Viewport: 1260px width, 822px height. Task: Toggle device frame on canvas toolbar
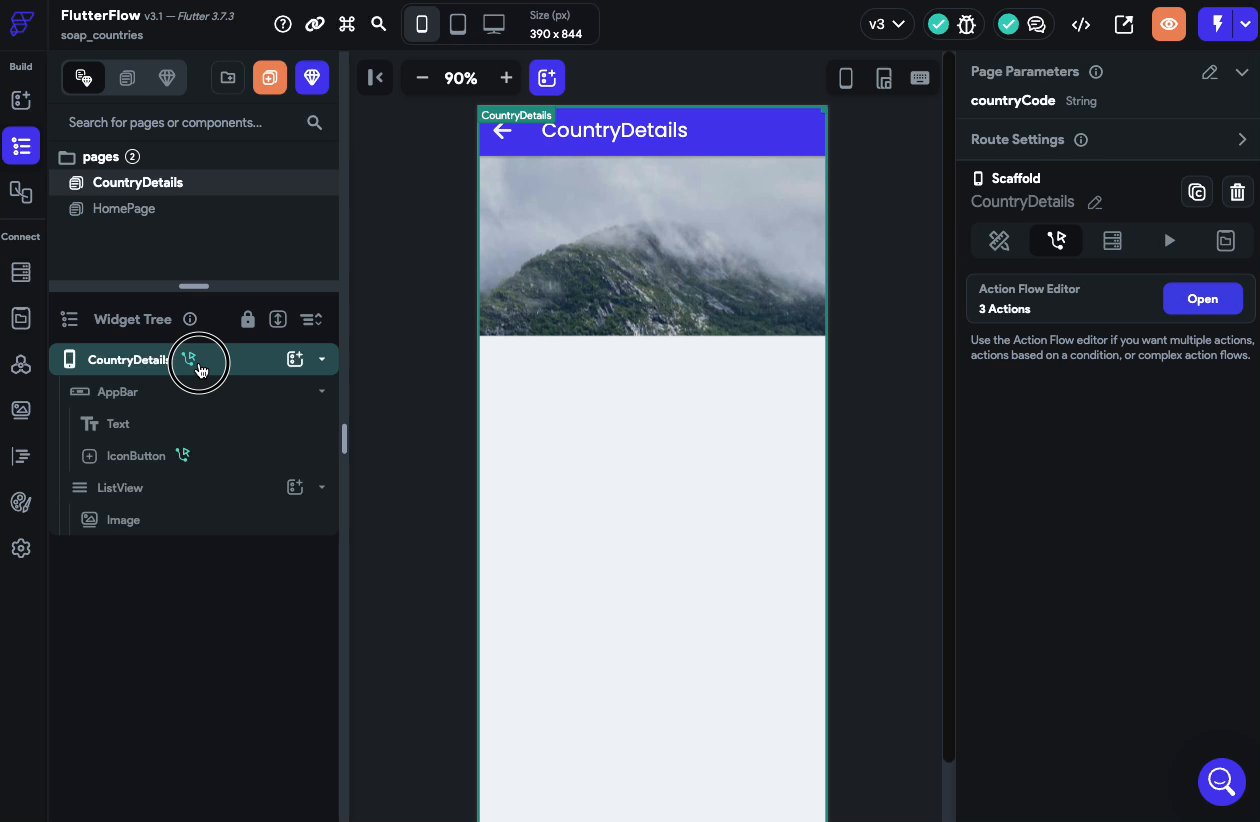[846, 78]
